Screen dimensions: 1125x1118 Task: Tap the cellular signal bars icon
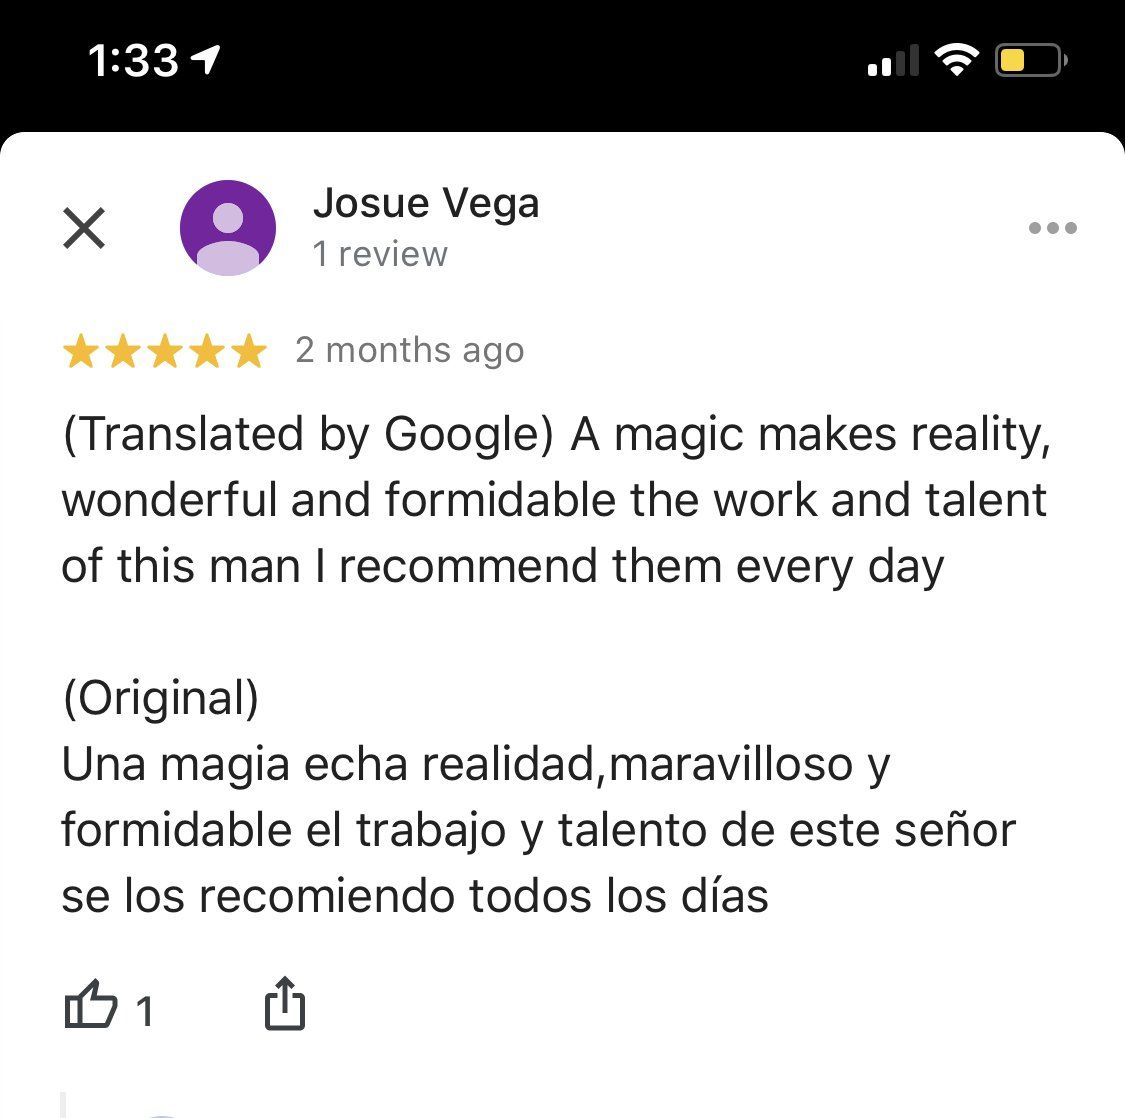point(893,62)
